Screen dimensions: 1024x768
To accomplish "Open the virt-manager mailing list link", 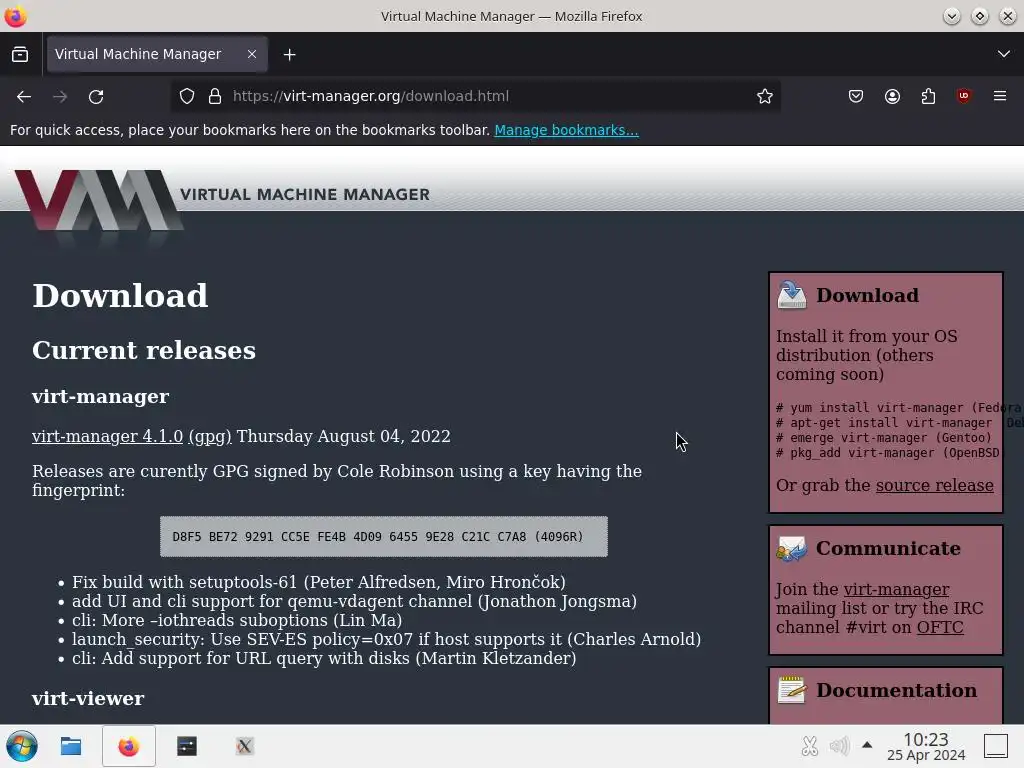I will (896, 589).
